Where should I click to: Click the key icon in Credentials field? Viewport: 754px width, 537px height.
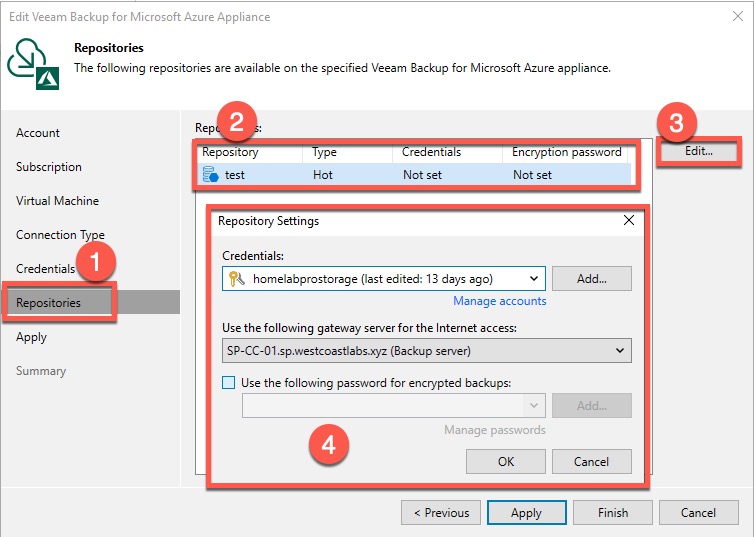point(236,278)
